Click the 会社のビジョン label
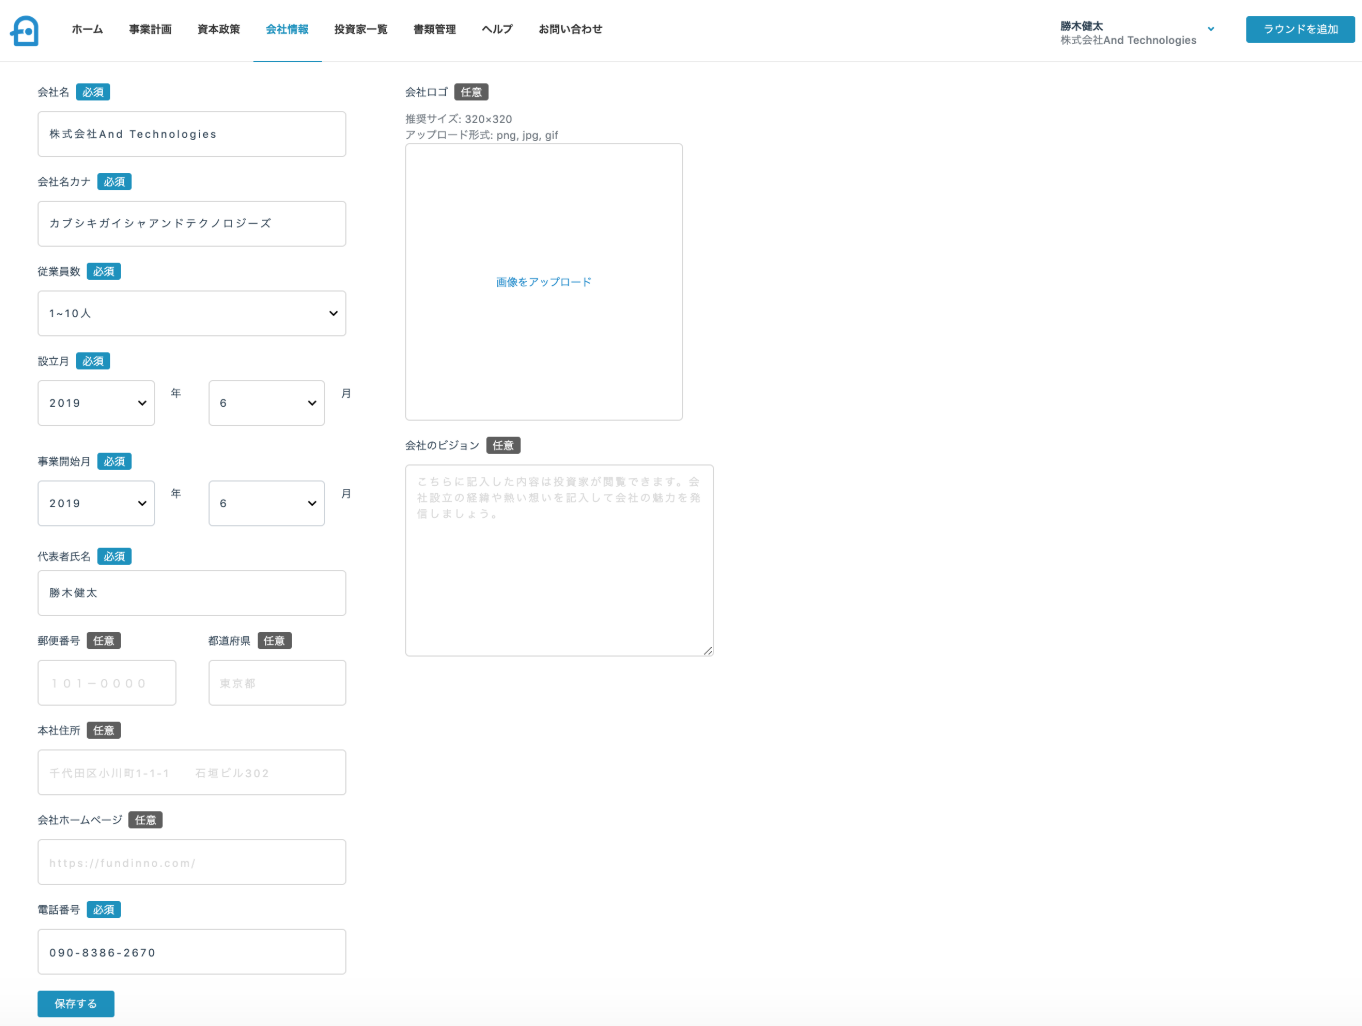1362x1026 pixels. [442, 446]
